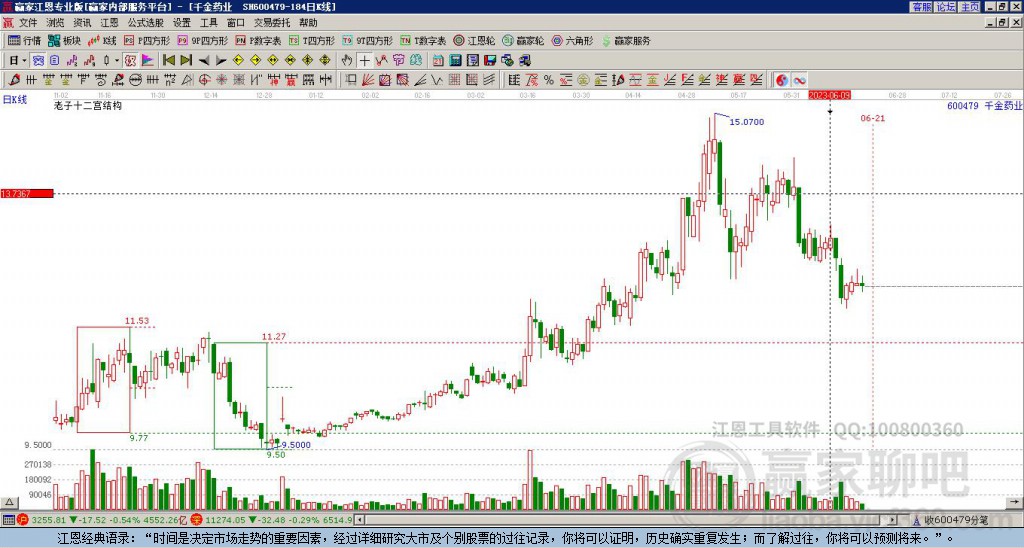Open the calendar date icon
The image size is (1024, 548).
tap(438, 60)
